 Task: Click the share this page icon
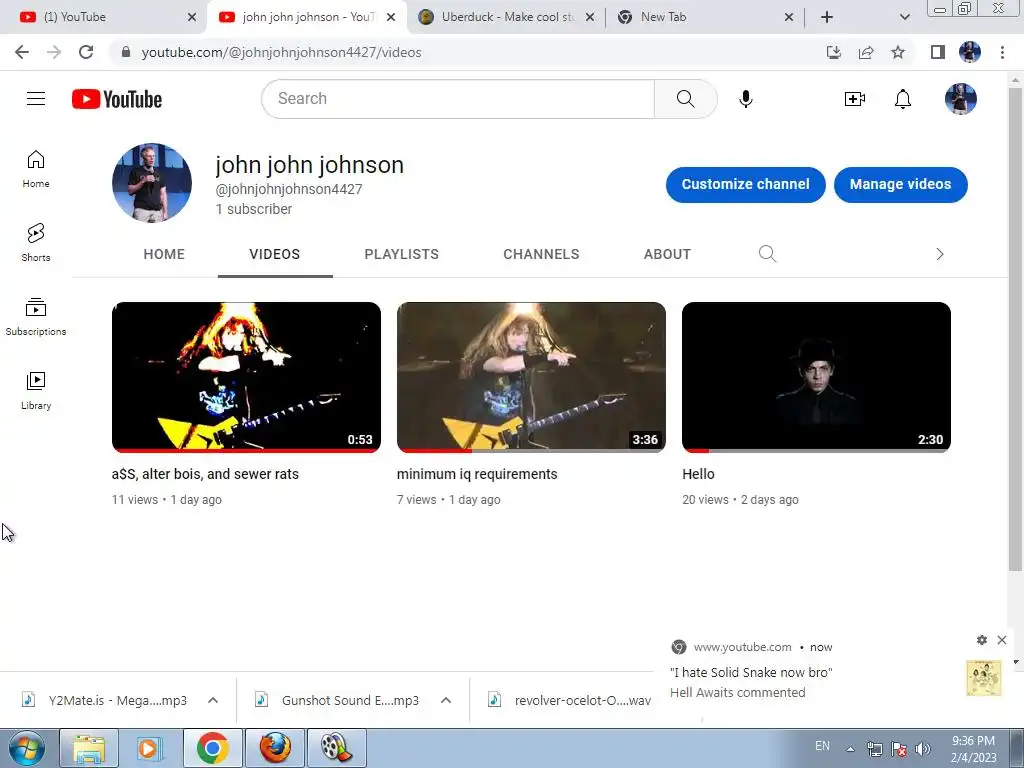tap(866, 52)
